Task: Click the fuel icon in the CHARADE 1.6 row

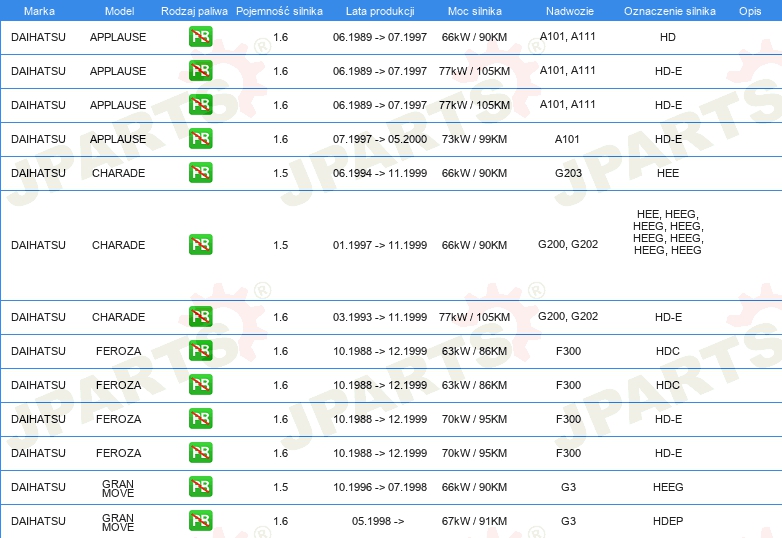Action: 200,317
